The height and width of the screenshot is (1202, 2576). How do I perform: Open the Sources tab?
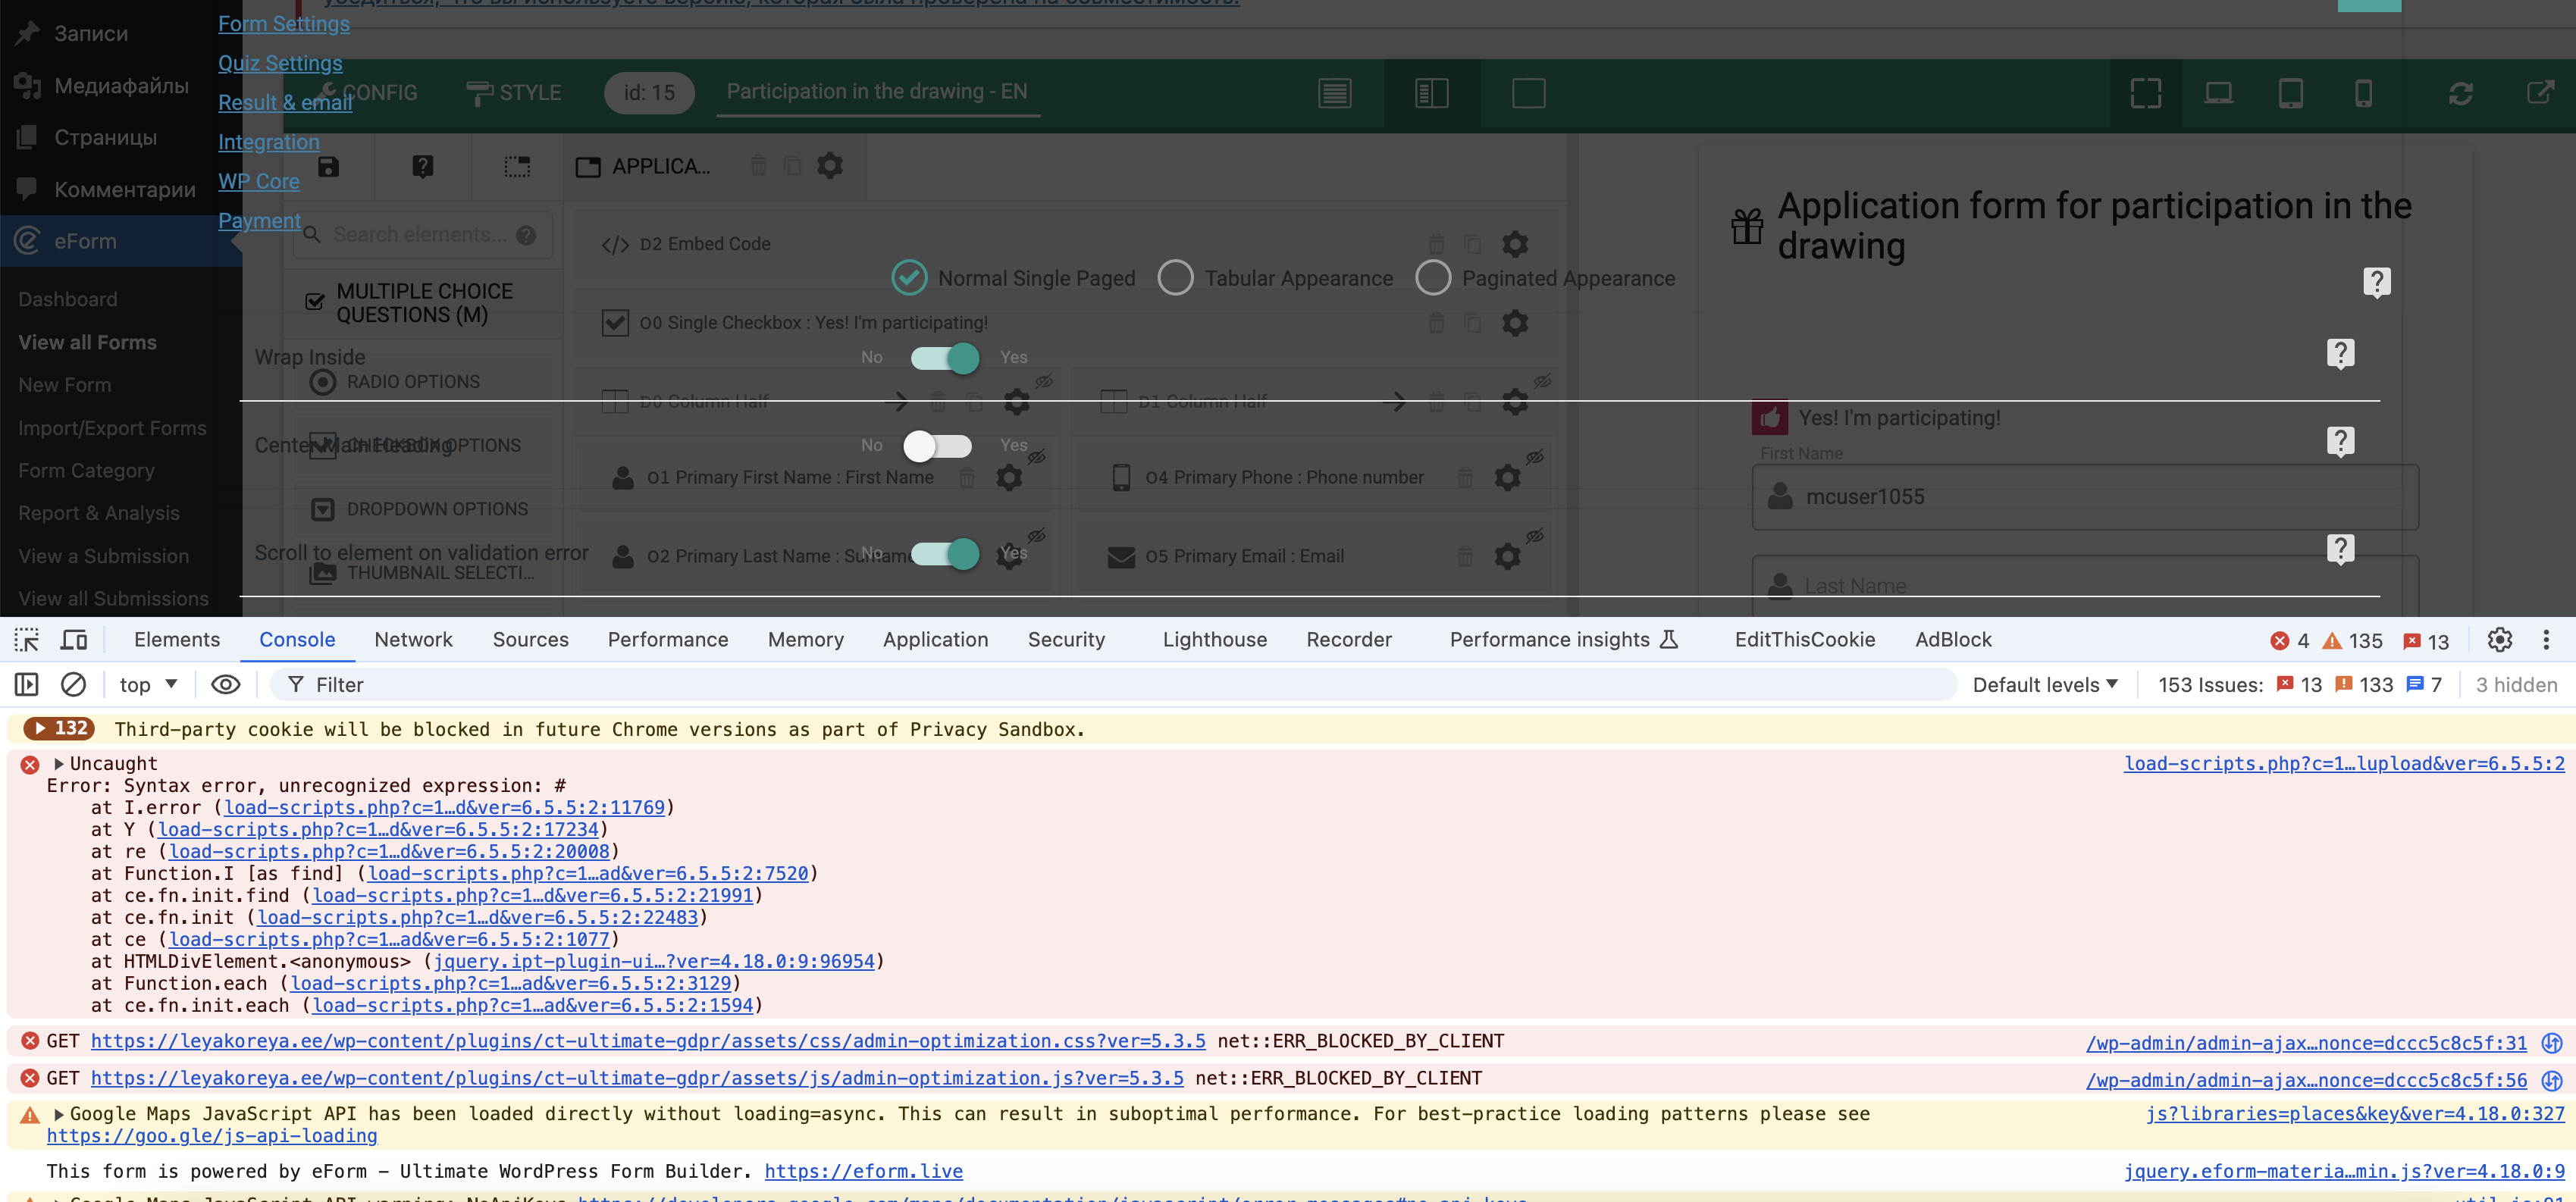530,640
